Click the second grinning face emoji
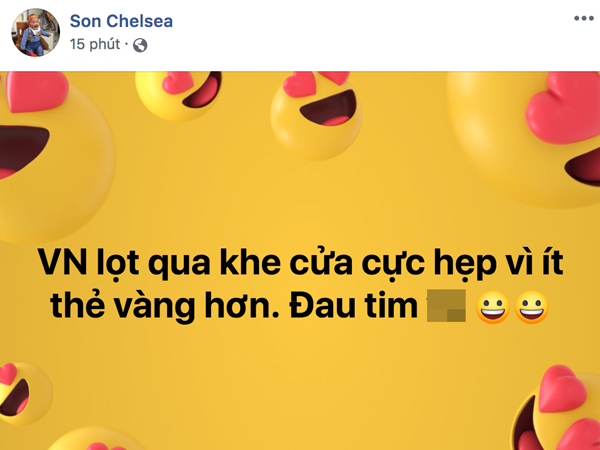This screenshot has width=600, height=450. pyautogui.click(x=532, y=307)
